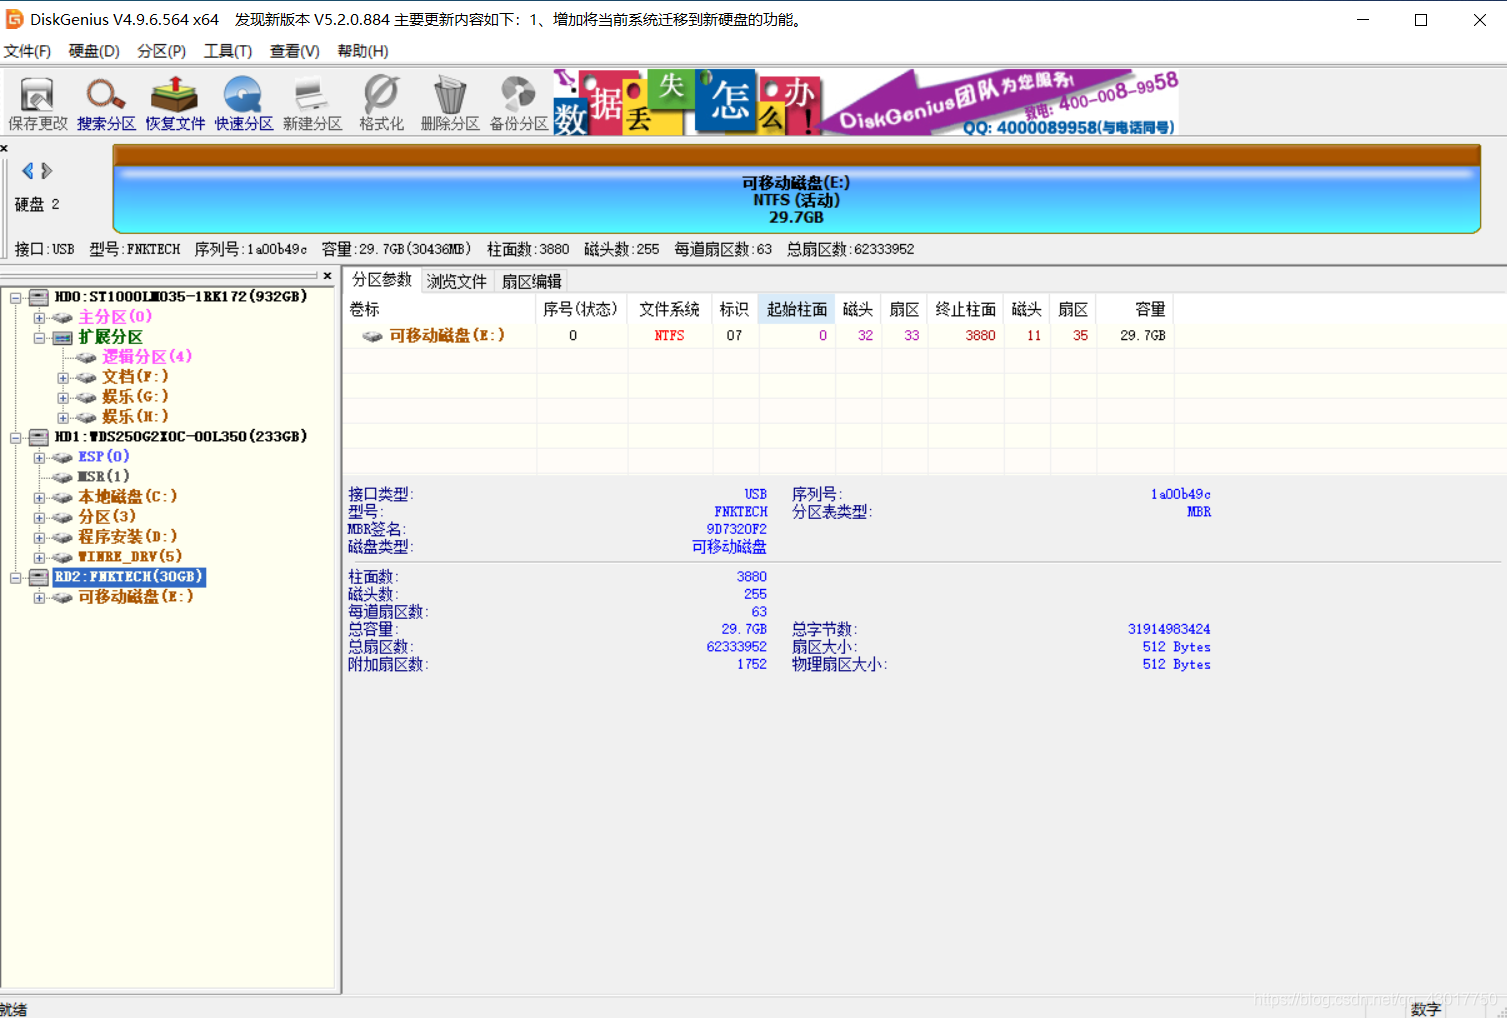Click the 序号(状态) column header
The image size is (1507, 1018).
[x=581, y=309]
